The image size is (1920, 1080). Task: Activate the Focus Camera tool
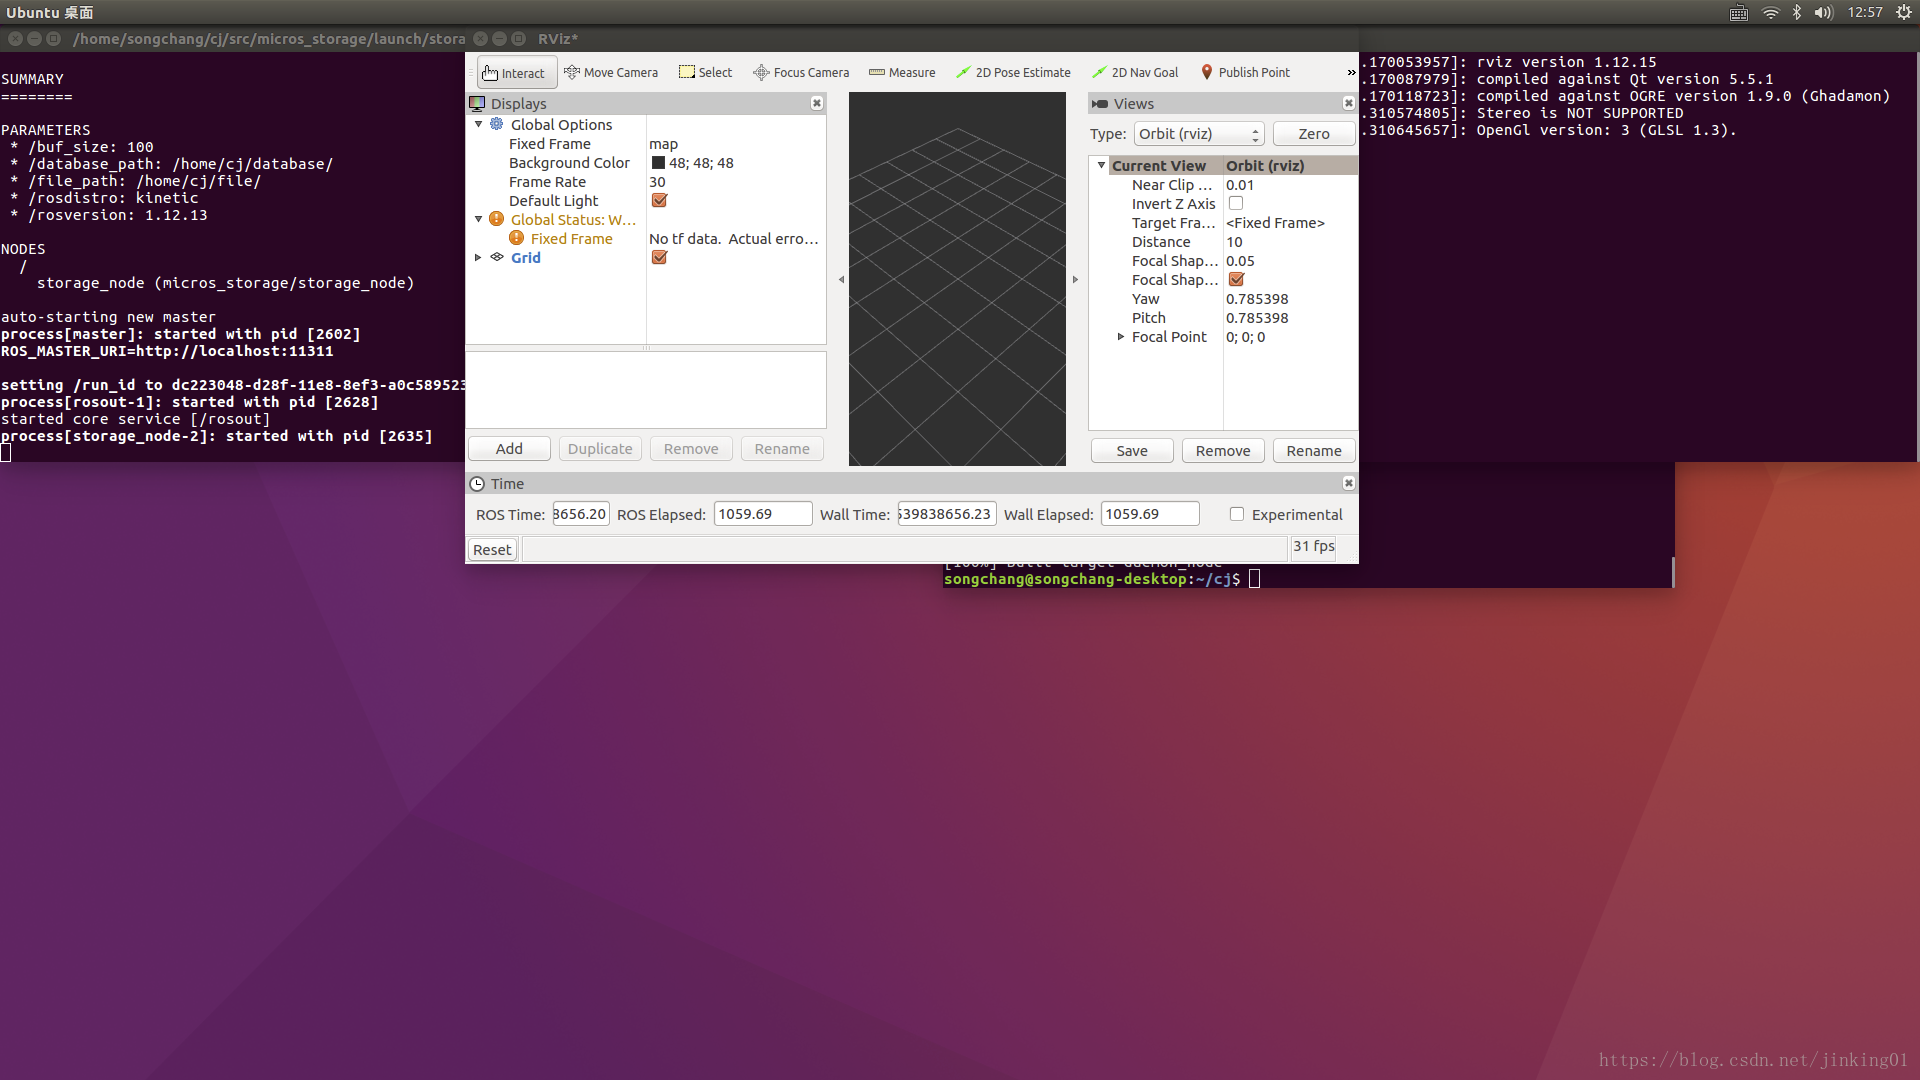[800, 73]
